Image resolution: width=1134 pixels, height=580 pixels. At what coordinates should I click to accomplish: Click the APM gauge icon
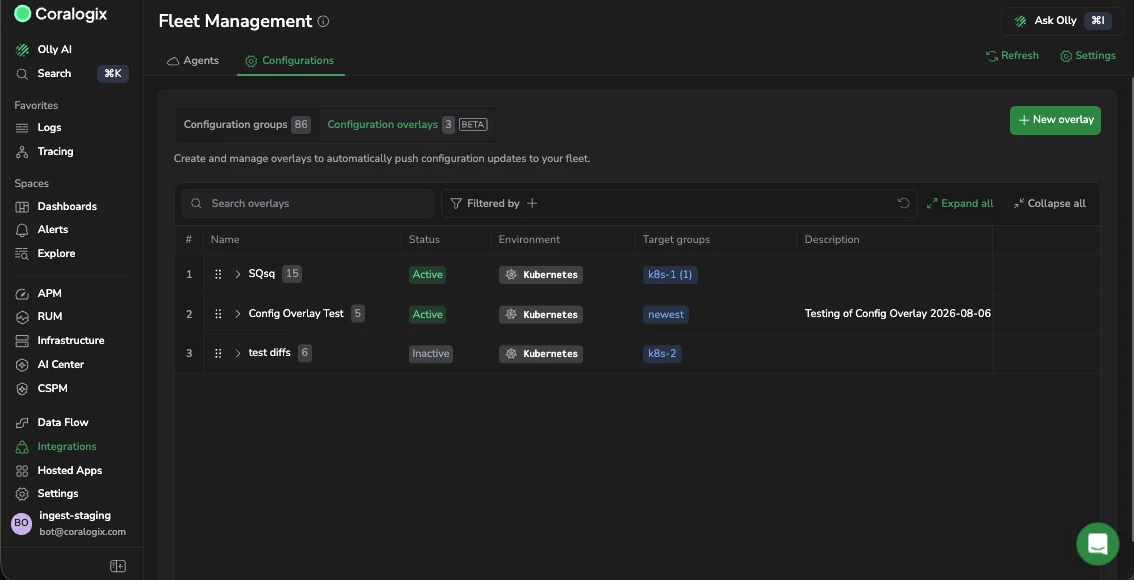click(x=22, y=294)
